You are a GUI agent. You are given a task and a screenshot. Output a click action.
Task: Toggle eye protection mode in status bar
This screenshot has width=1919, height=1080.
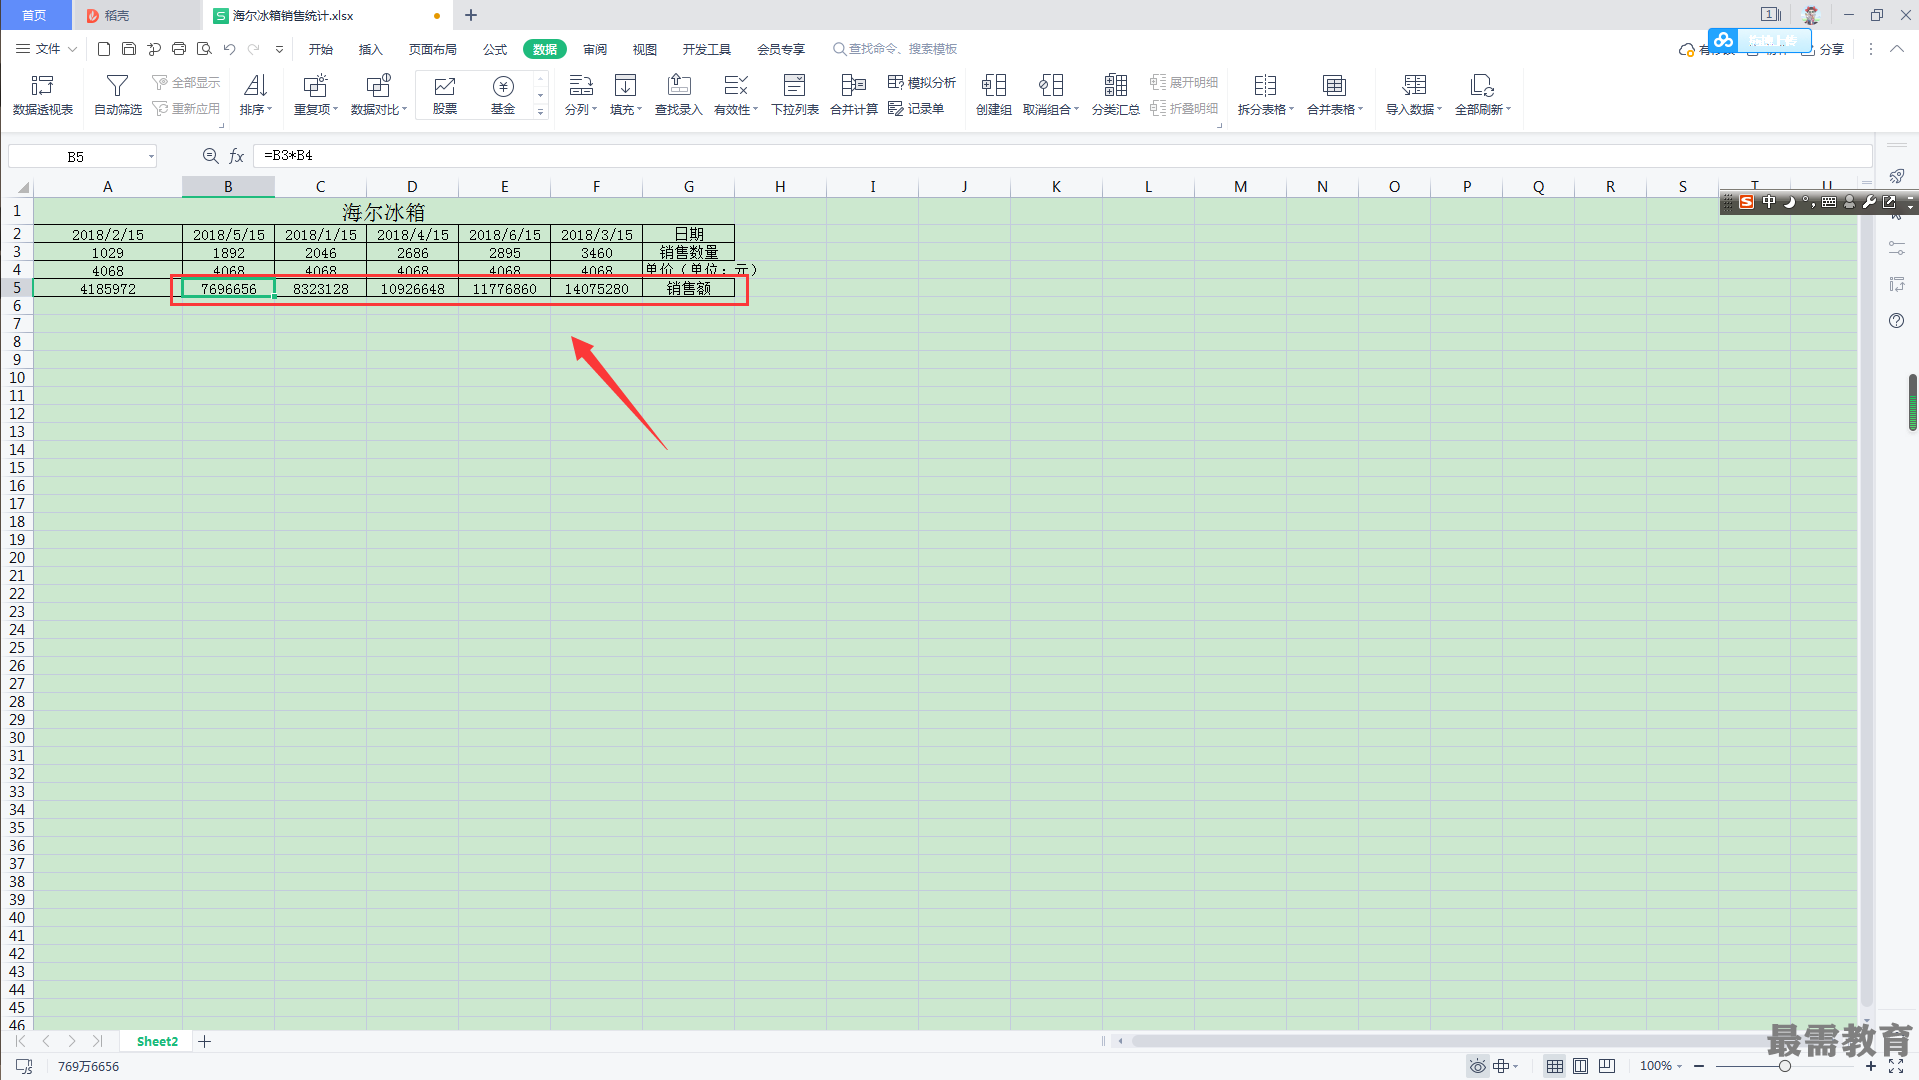pyautogui.click(x=1477, y=1066)
